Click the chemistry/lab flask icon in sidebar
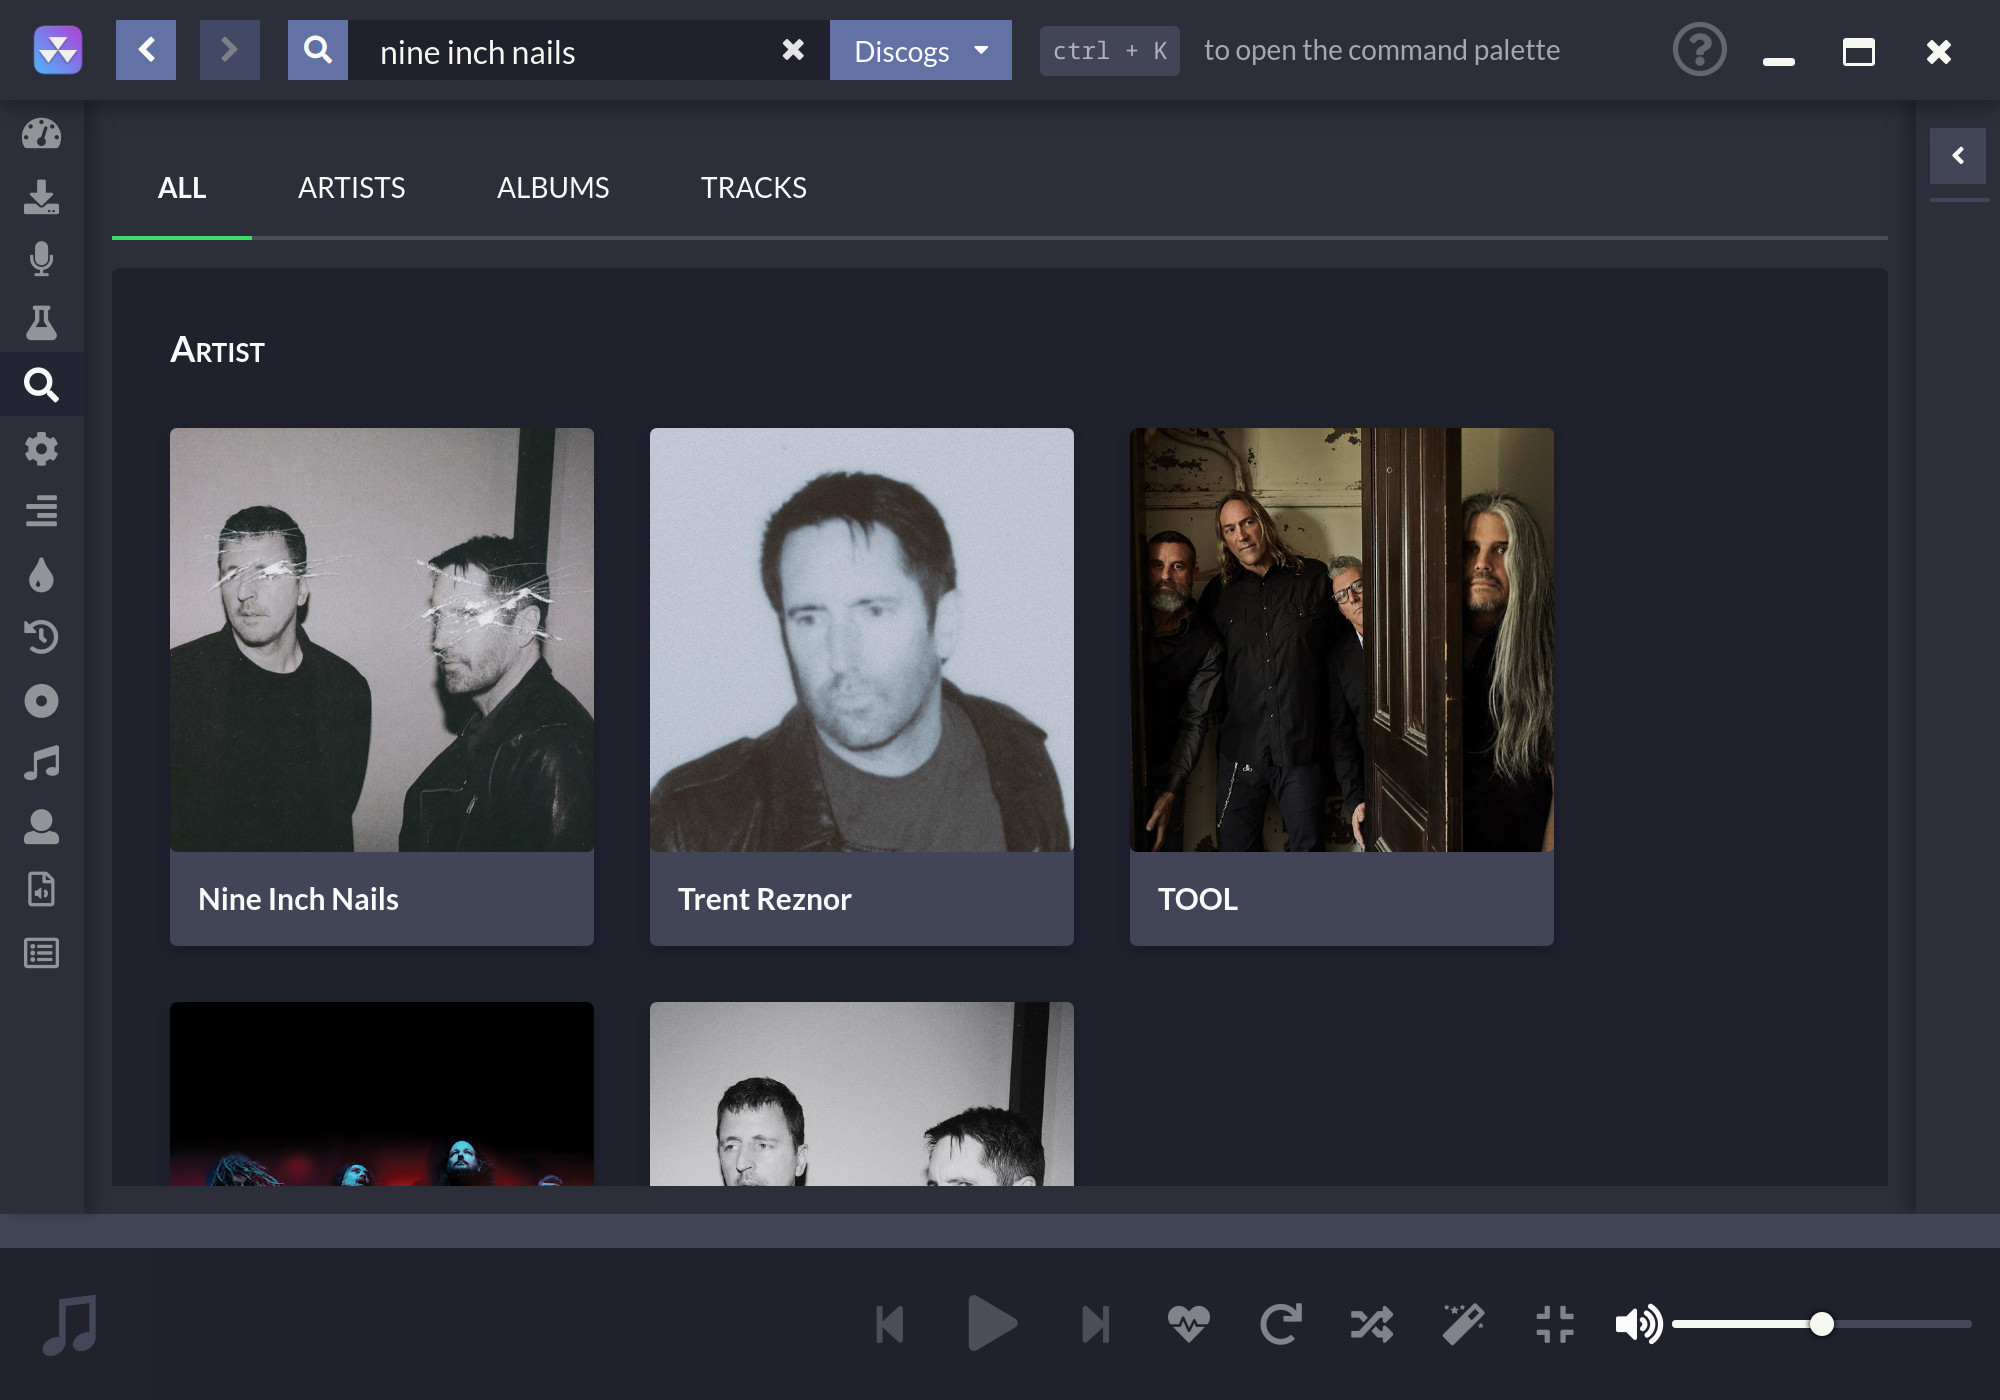Screen dimensions: 2000x1400 41,322
